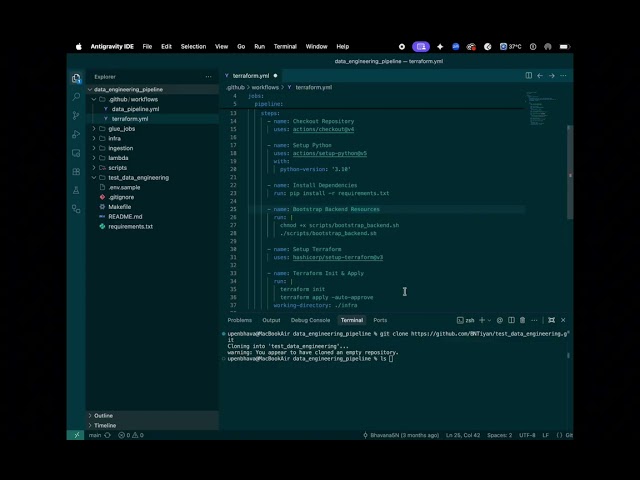Image resolution: width=640 pixels, height=480 pixels.
Task: Change end of line sequence LF
Action: pos(545,435)
